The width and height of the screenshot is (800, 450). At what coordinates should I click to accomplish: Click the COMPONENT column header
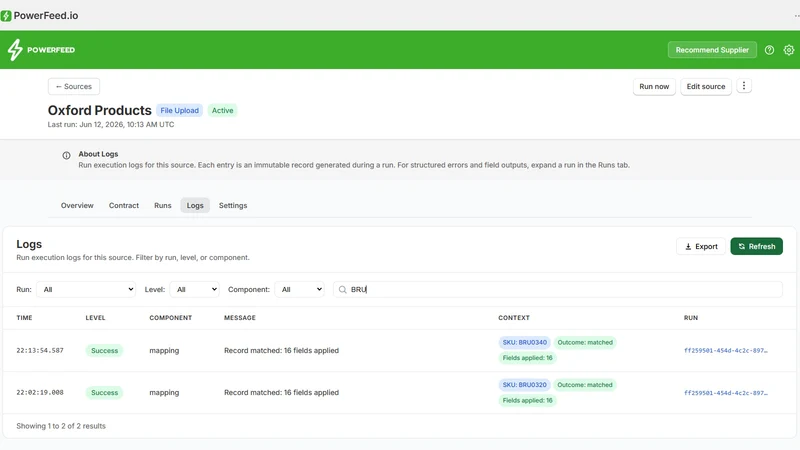tap(170, 318)
